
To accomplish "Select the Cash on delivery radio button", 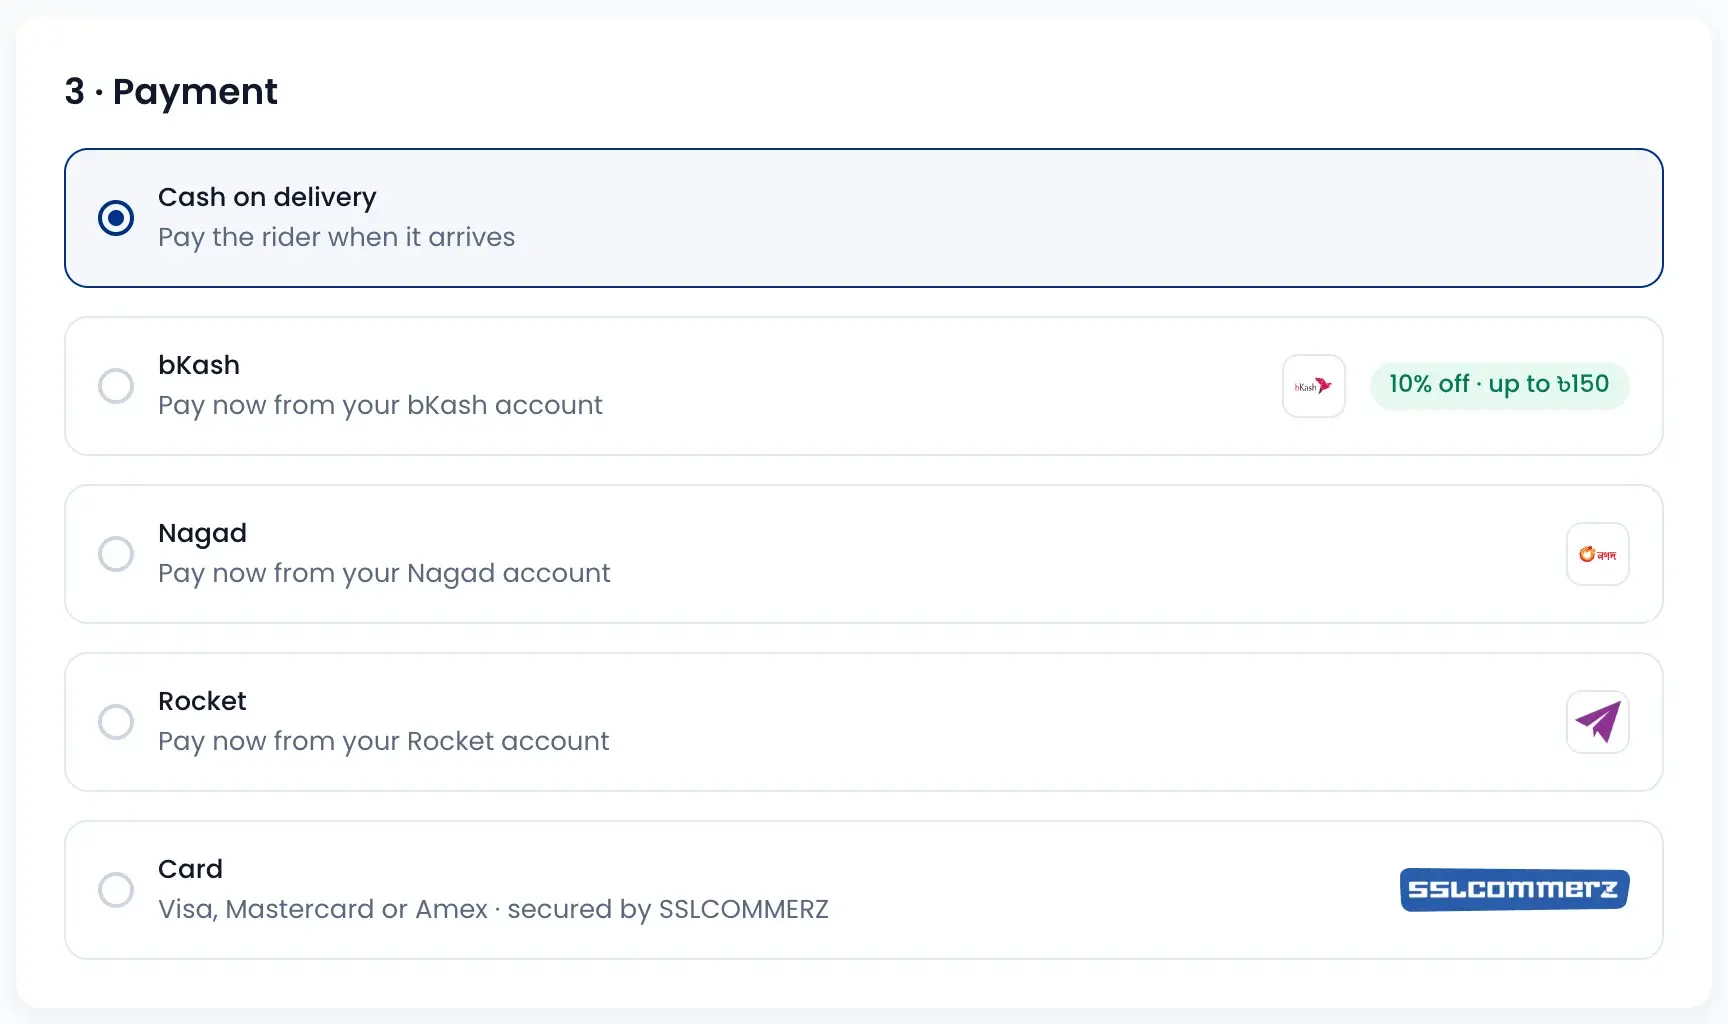I will coord(116,218).
